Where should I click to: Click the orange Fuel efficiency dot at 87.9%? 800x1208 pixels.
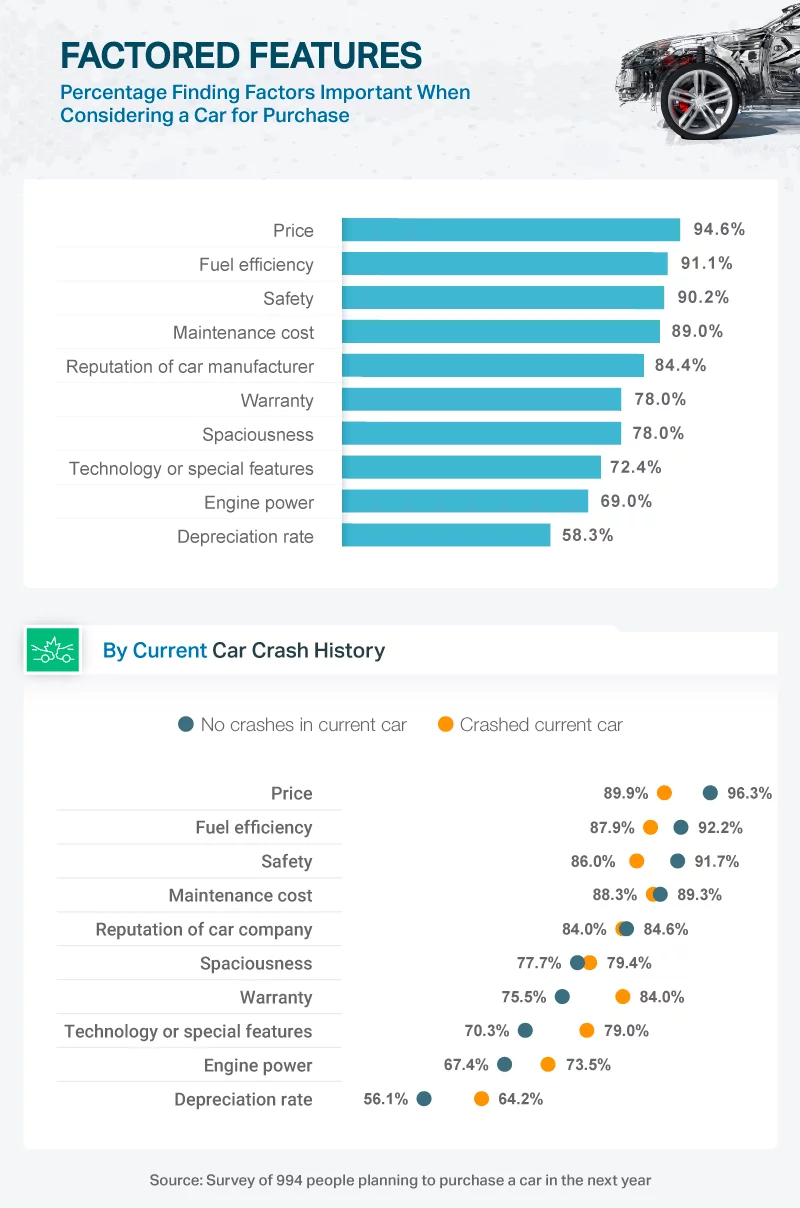(x=651, y=827)
